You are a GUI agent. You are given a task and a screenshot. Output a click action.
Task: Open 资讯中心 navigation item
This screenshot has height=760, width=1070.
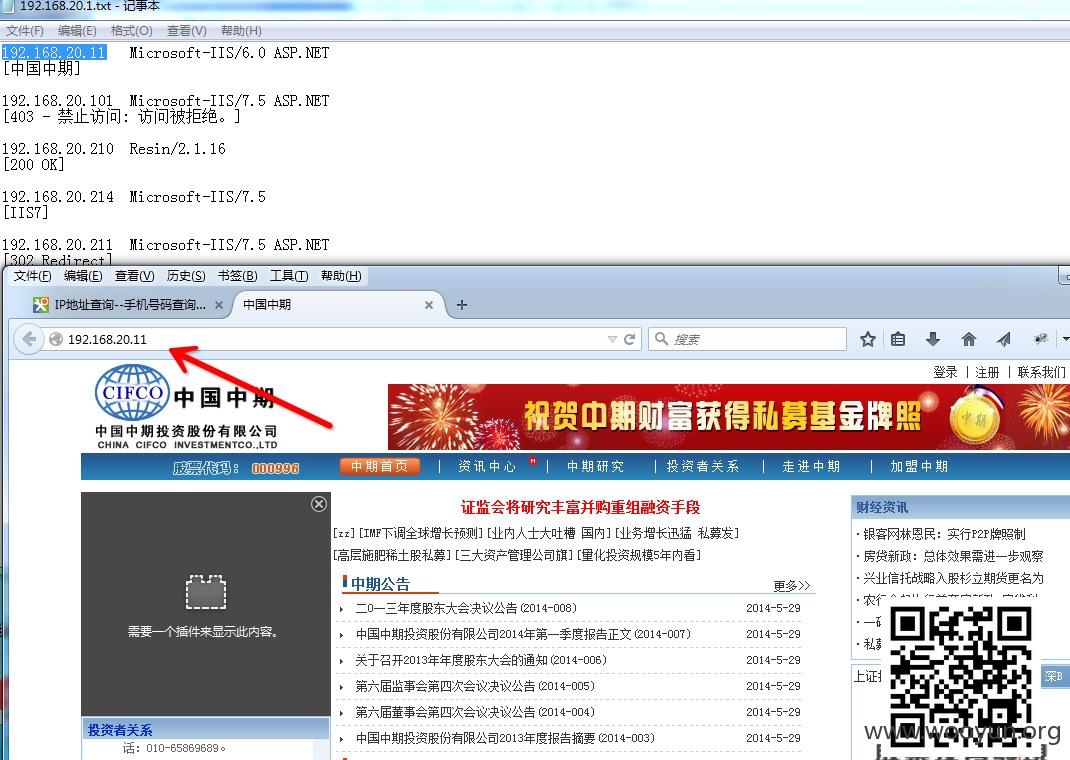(x=487, y=466)
